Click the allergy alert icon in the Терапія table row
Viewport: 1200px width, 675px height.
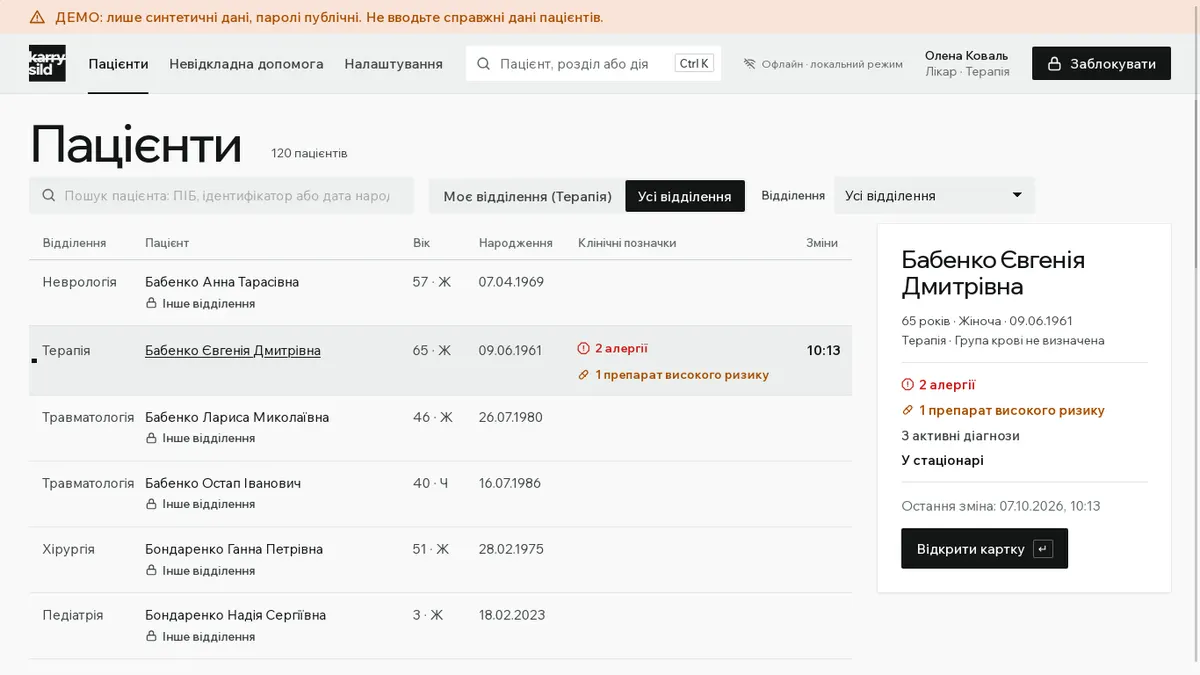point(584,349)
